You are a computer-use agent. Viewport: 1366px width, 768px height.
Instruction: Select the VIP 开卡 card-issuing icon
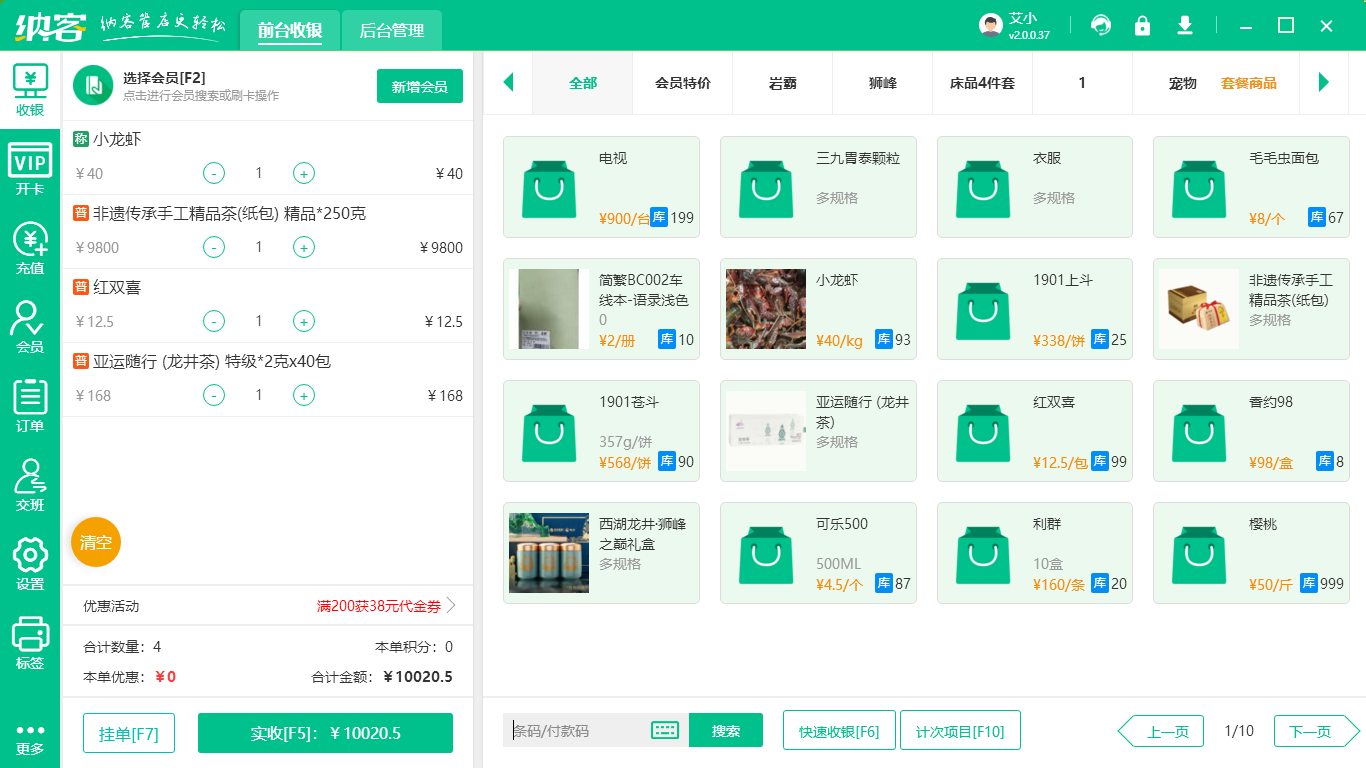click(x=30, y=168)
